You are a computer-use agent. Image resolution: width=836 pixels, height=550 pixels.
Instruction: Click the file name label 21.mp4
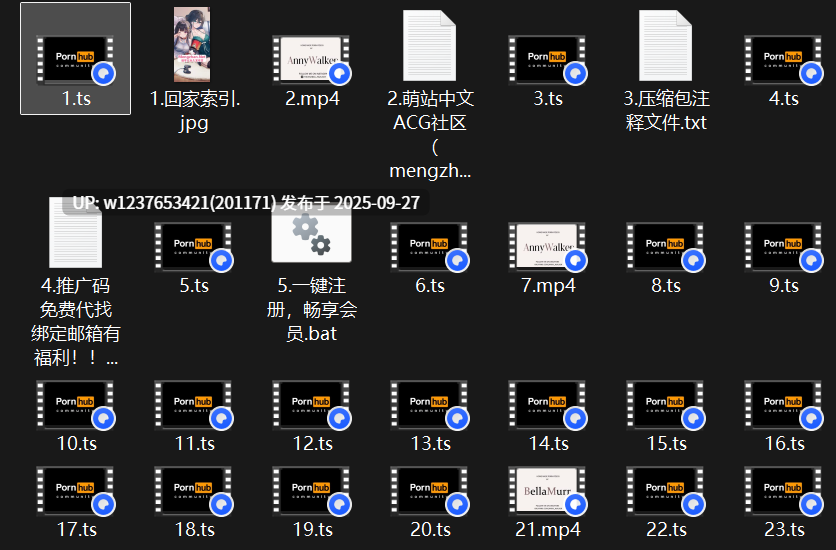coord(548,530)
